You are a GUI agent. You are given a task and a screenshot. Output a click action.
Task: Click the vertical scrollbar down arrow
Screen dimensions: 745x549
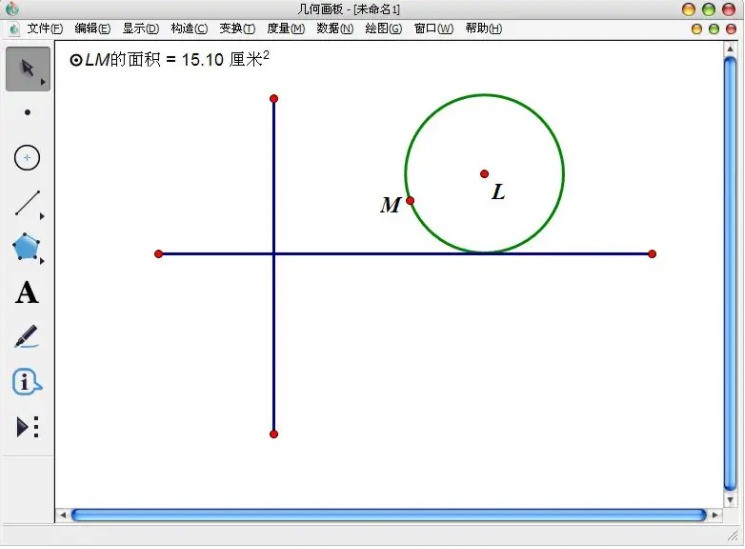[730, 498]
